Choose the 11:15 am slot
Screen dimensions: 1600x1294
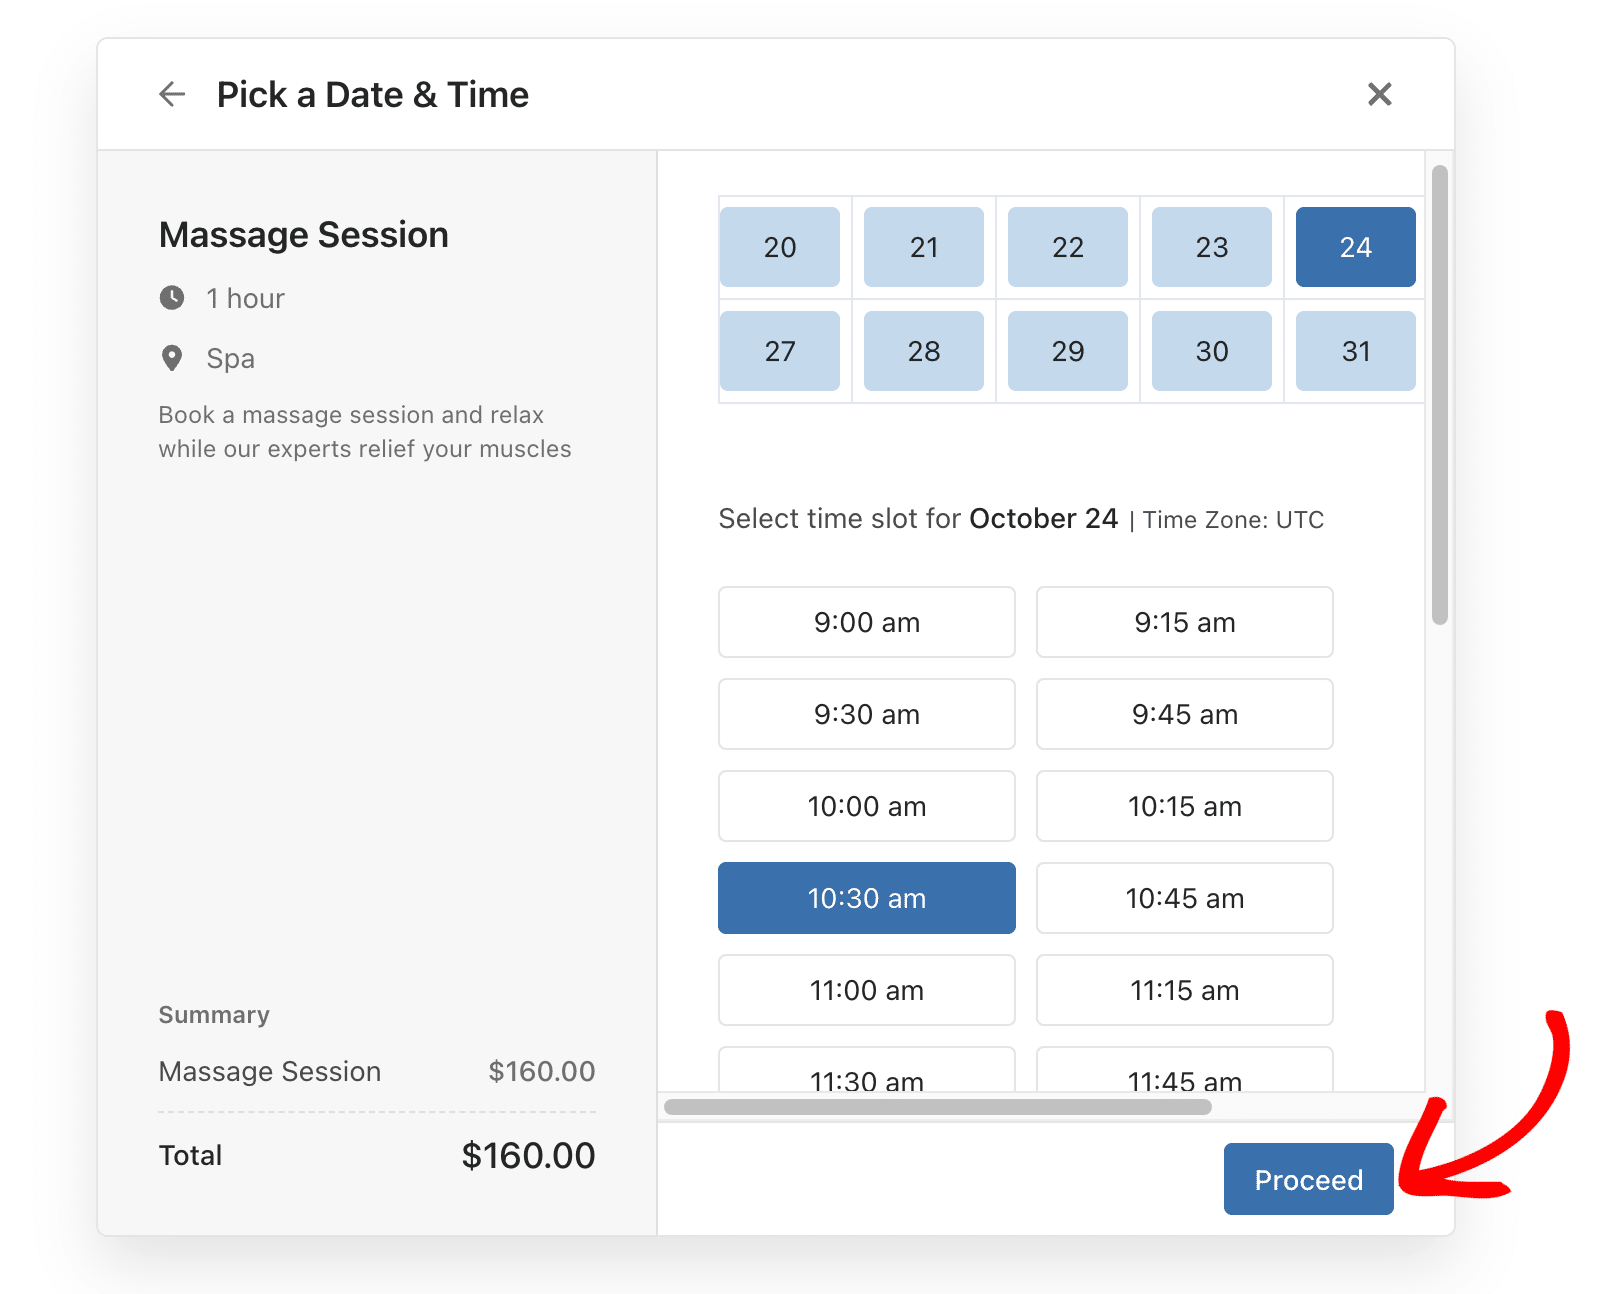coord(1184,990)
